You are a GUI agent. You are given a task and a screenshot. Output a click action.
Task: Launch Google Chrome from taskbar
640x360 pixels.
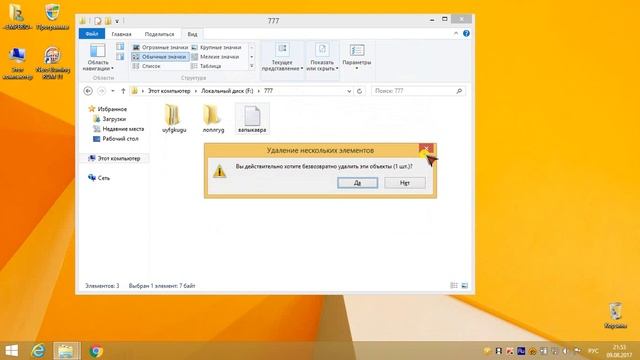coord(96,351)
